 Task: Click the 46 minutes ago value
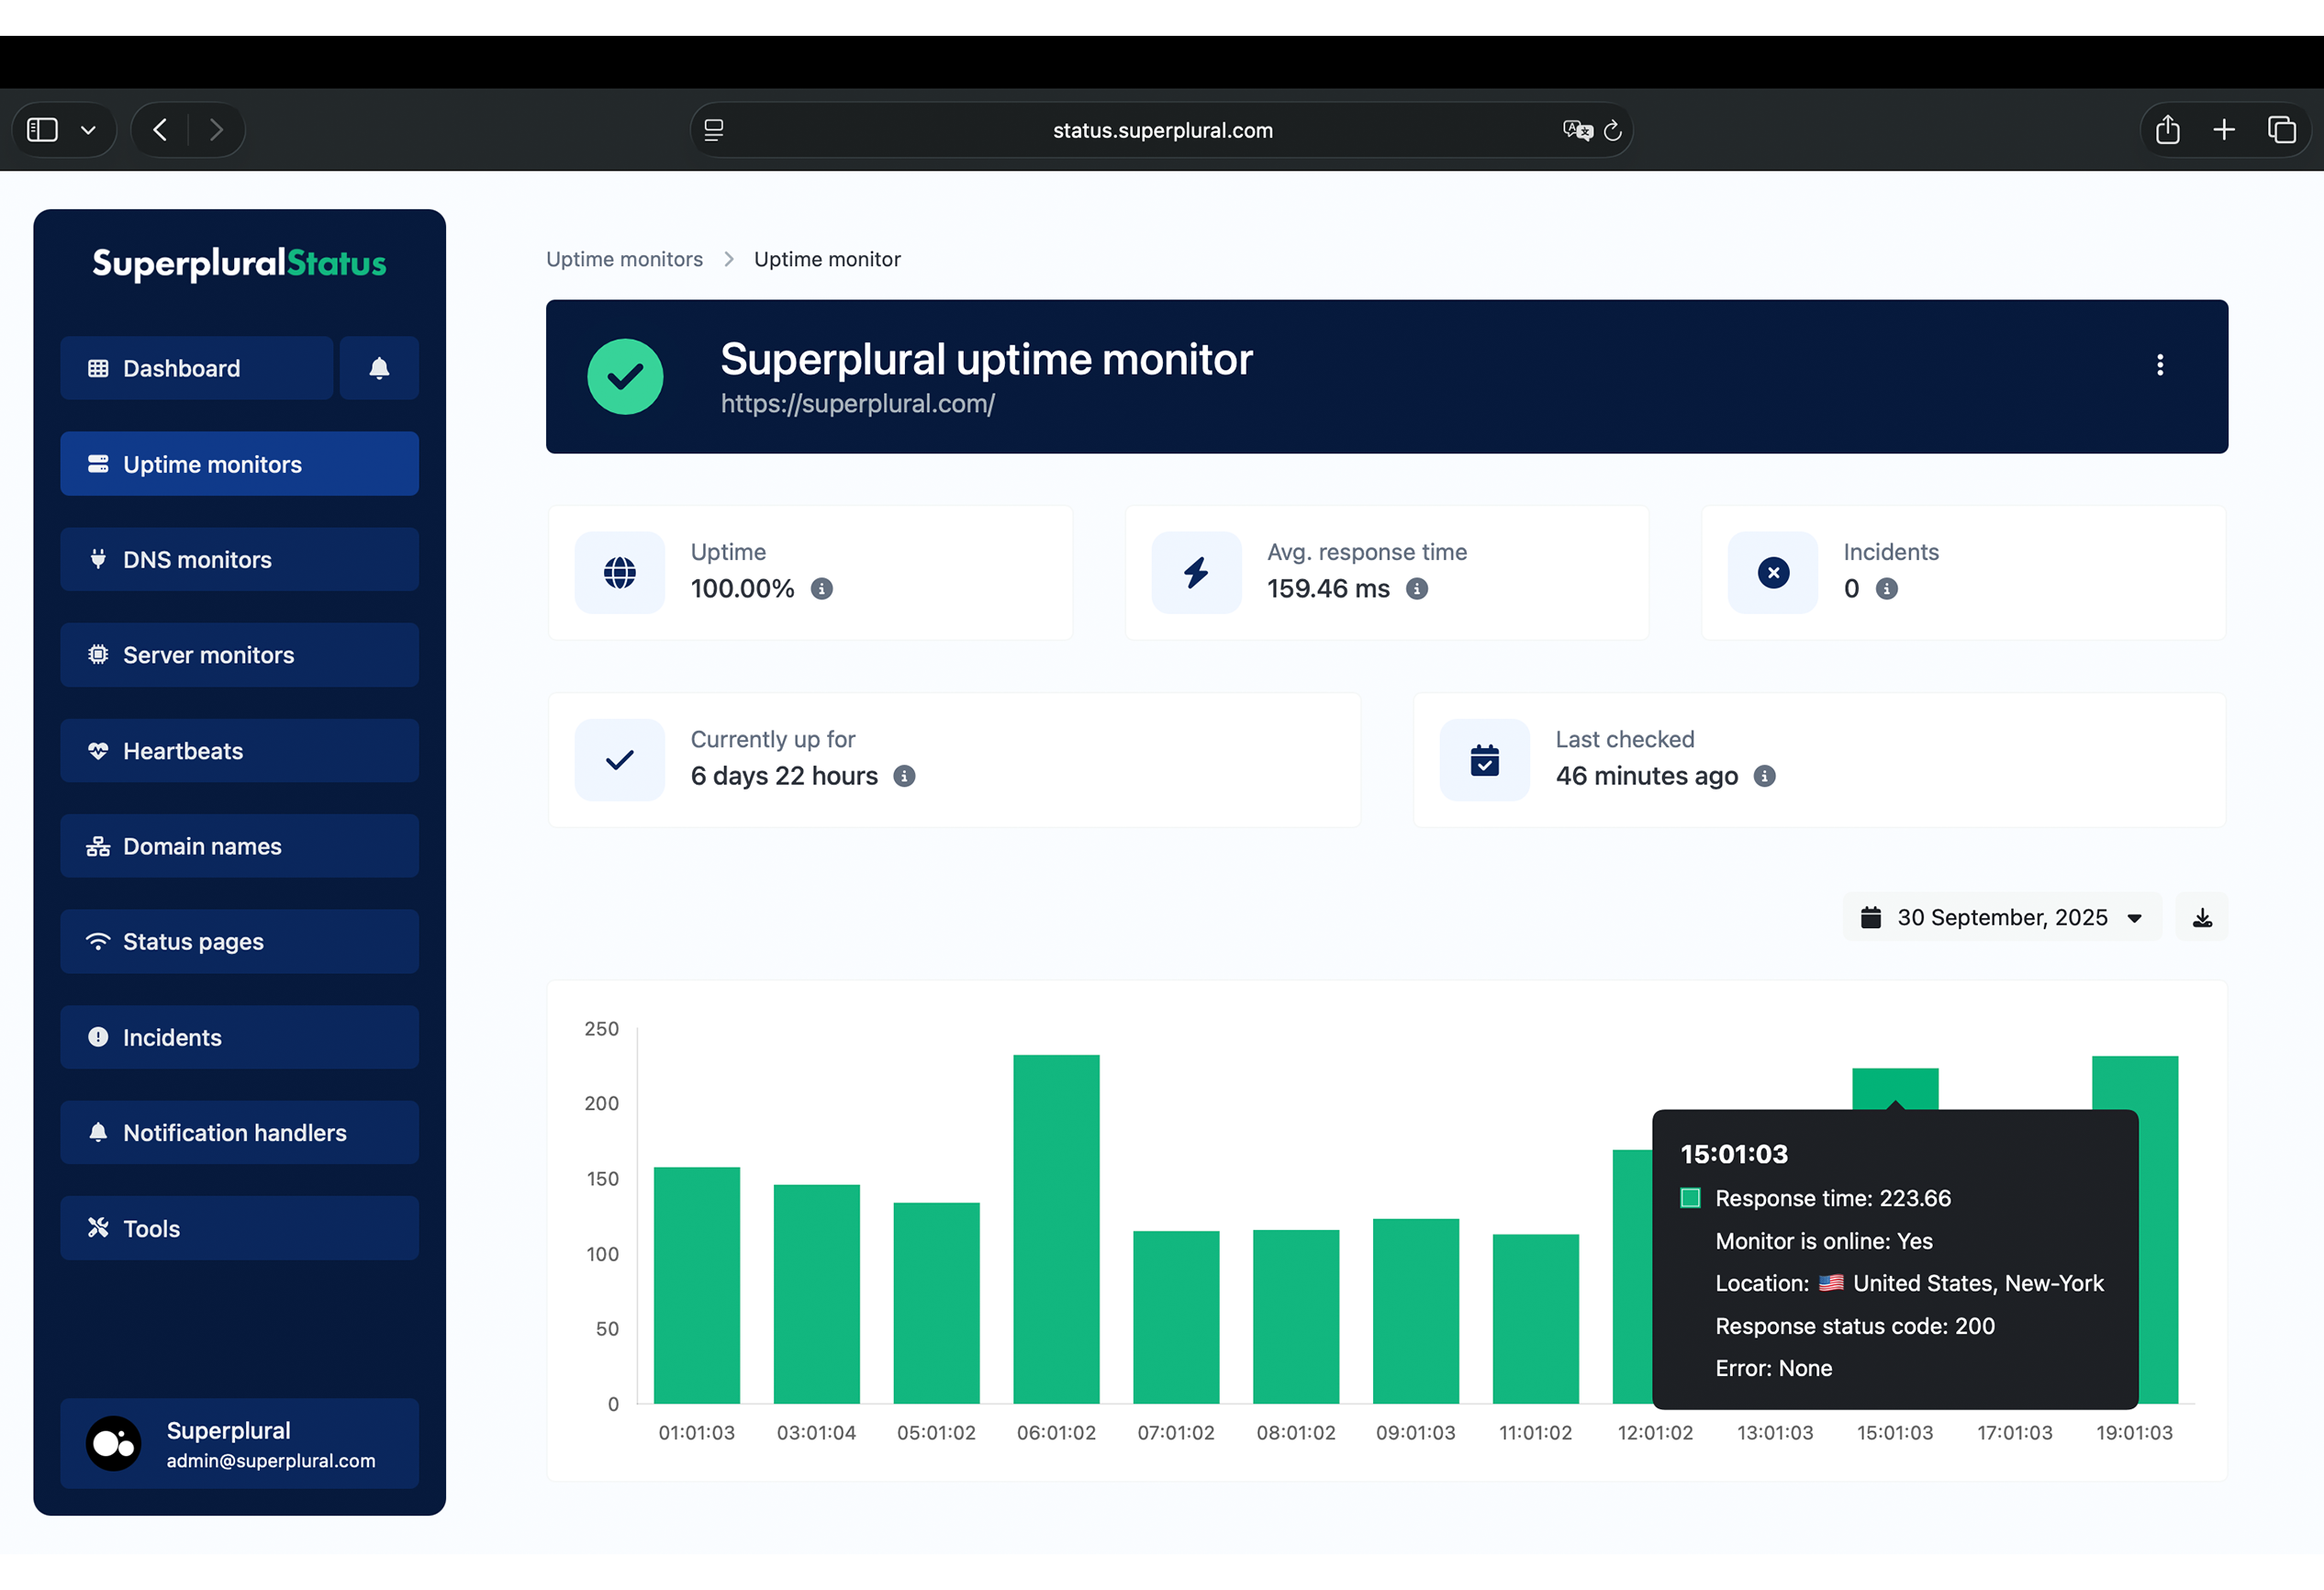click(x=1646, y=776)
